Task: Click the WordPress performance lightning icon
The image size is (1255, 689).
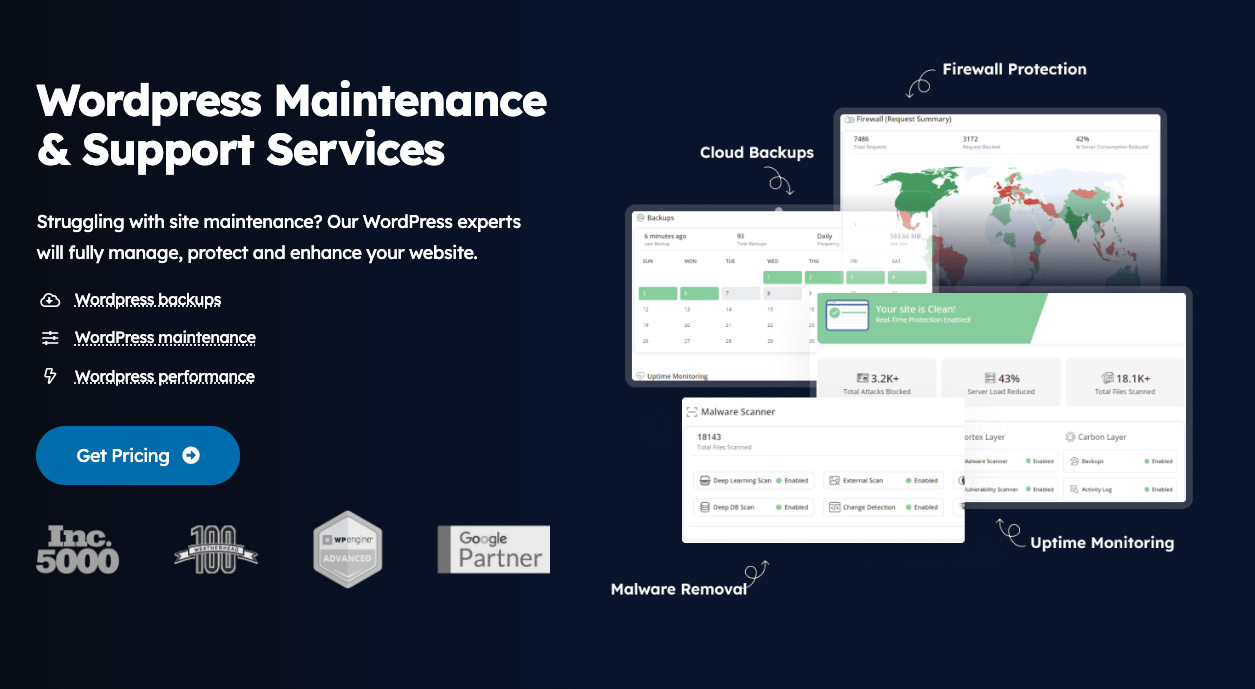Action: click(50, 376)
